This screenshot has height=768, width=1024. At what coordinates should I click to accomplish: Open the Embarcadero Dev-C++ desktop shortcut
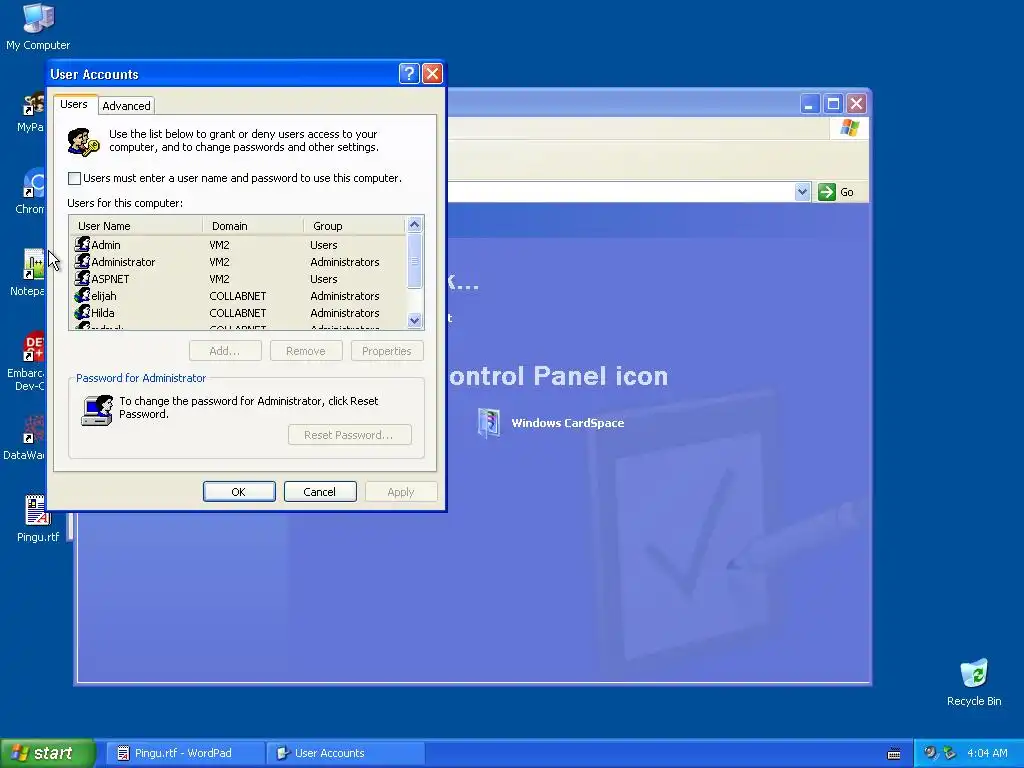[x=33, y=346]
